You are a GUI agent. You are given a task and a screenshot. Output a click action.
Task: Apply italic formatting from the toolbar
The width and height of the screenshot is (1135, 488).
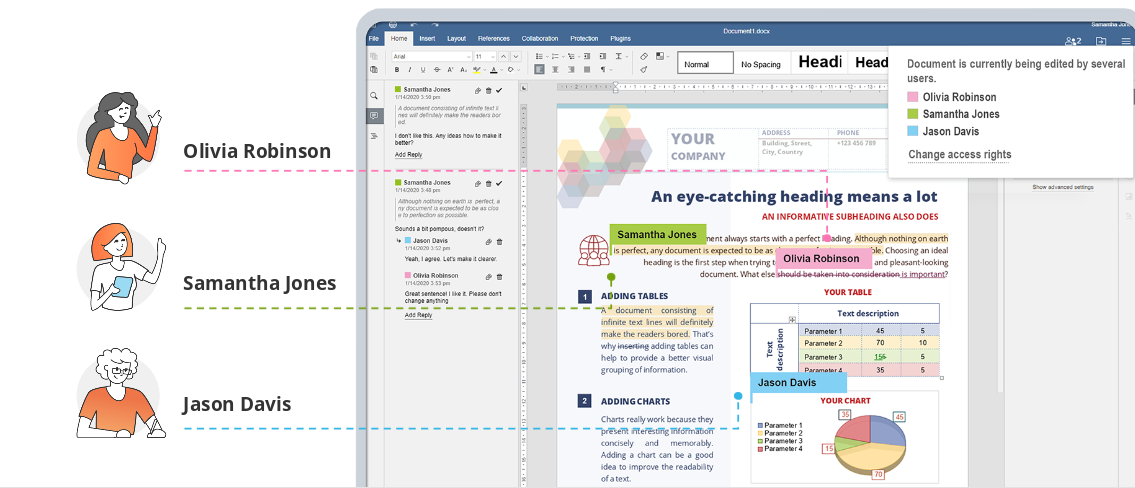(x=410, y=70)
